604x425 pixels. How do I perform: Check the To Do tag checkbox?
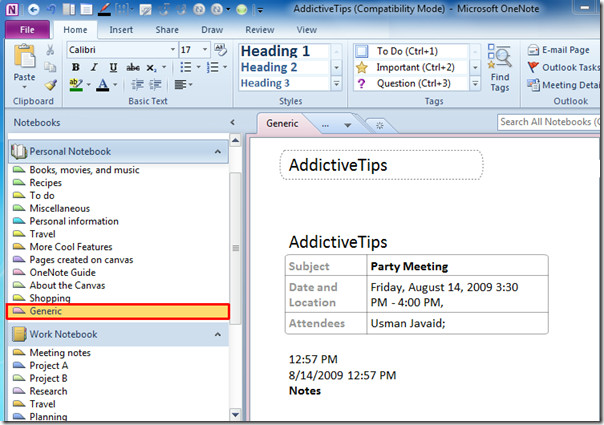tap(362, 51)
